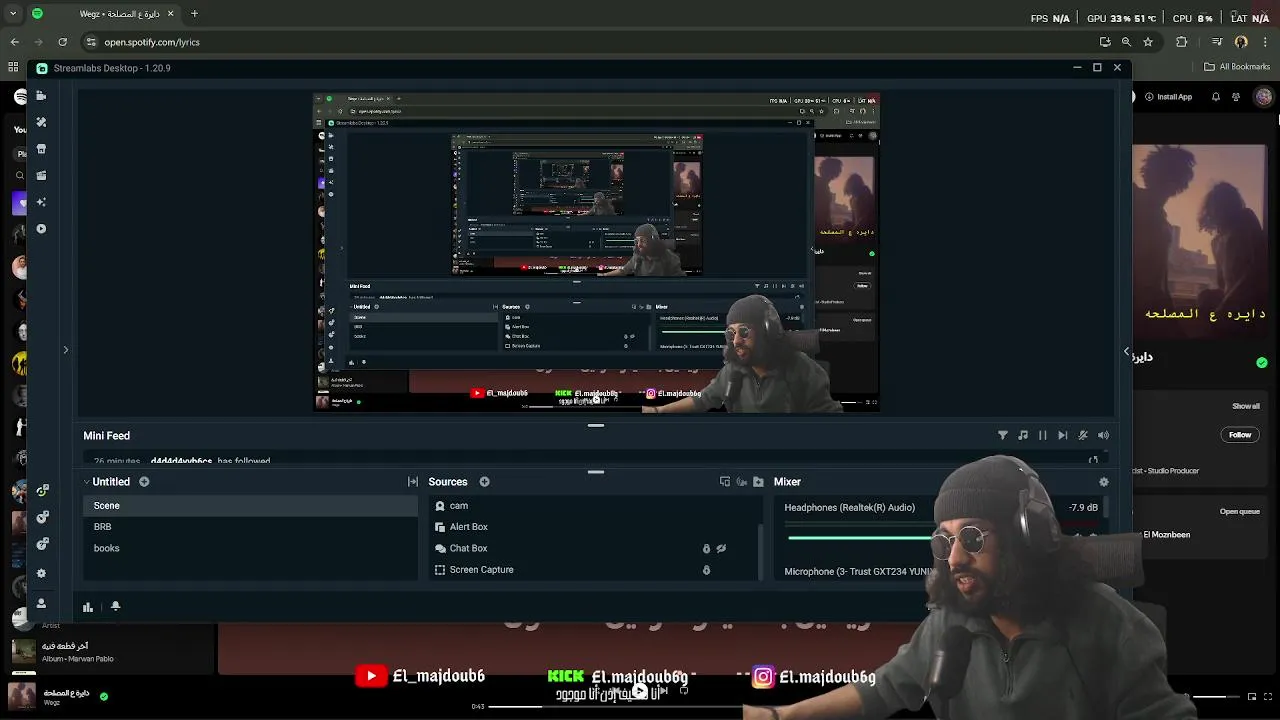Click the Headphones -7.9 dB level readout

pyautogui.click(x=1084, y=507)
